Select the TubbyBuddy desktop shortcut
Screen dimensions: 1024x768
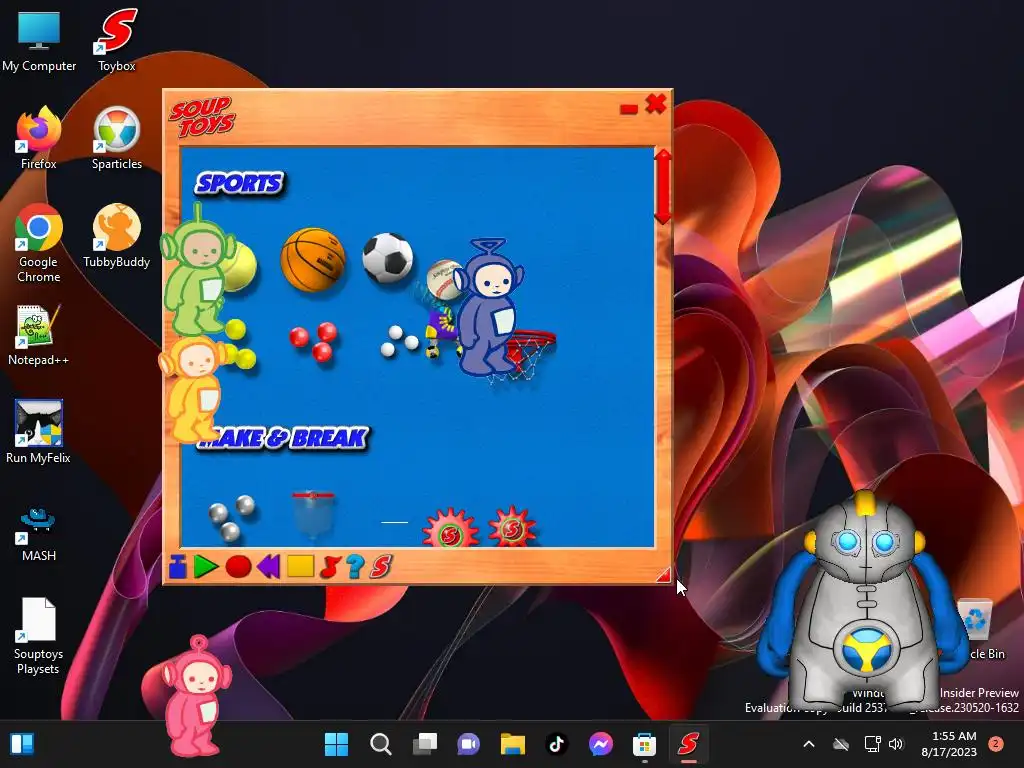[117, 236]
